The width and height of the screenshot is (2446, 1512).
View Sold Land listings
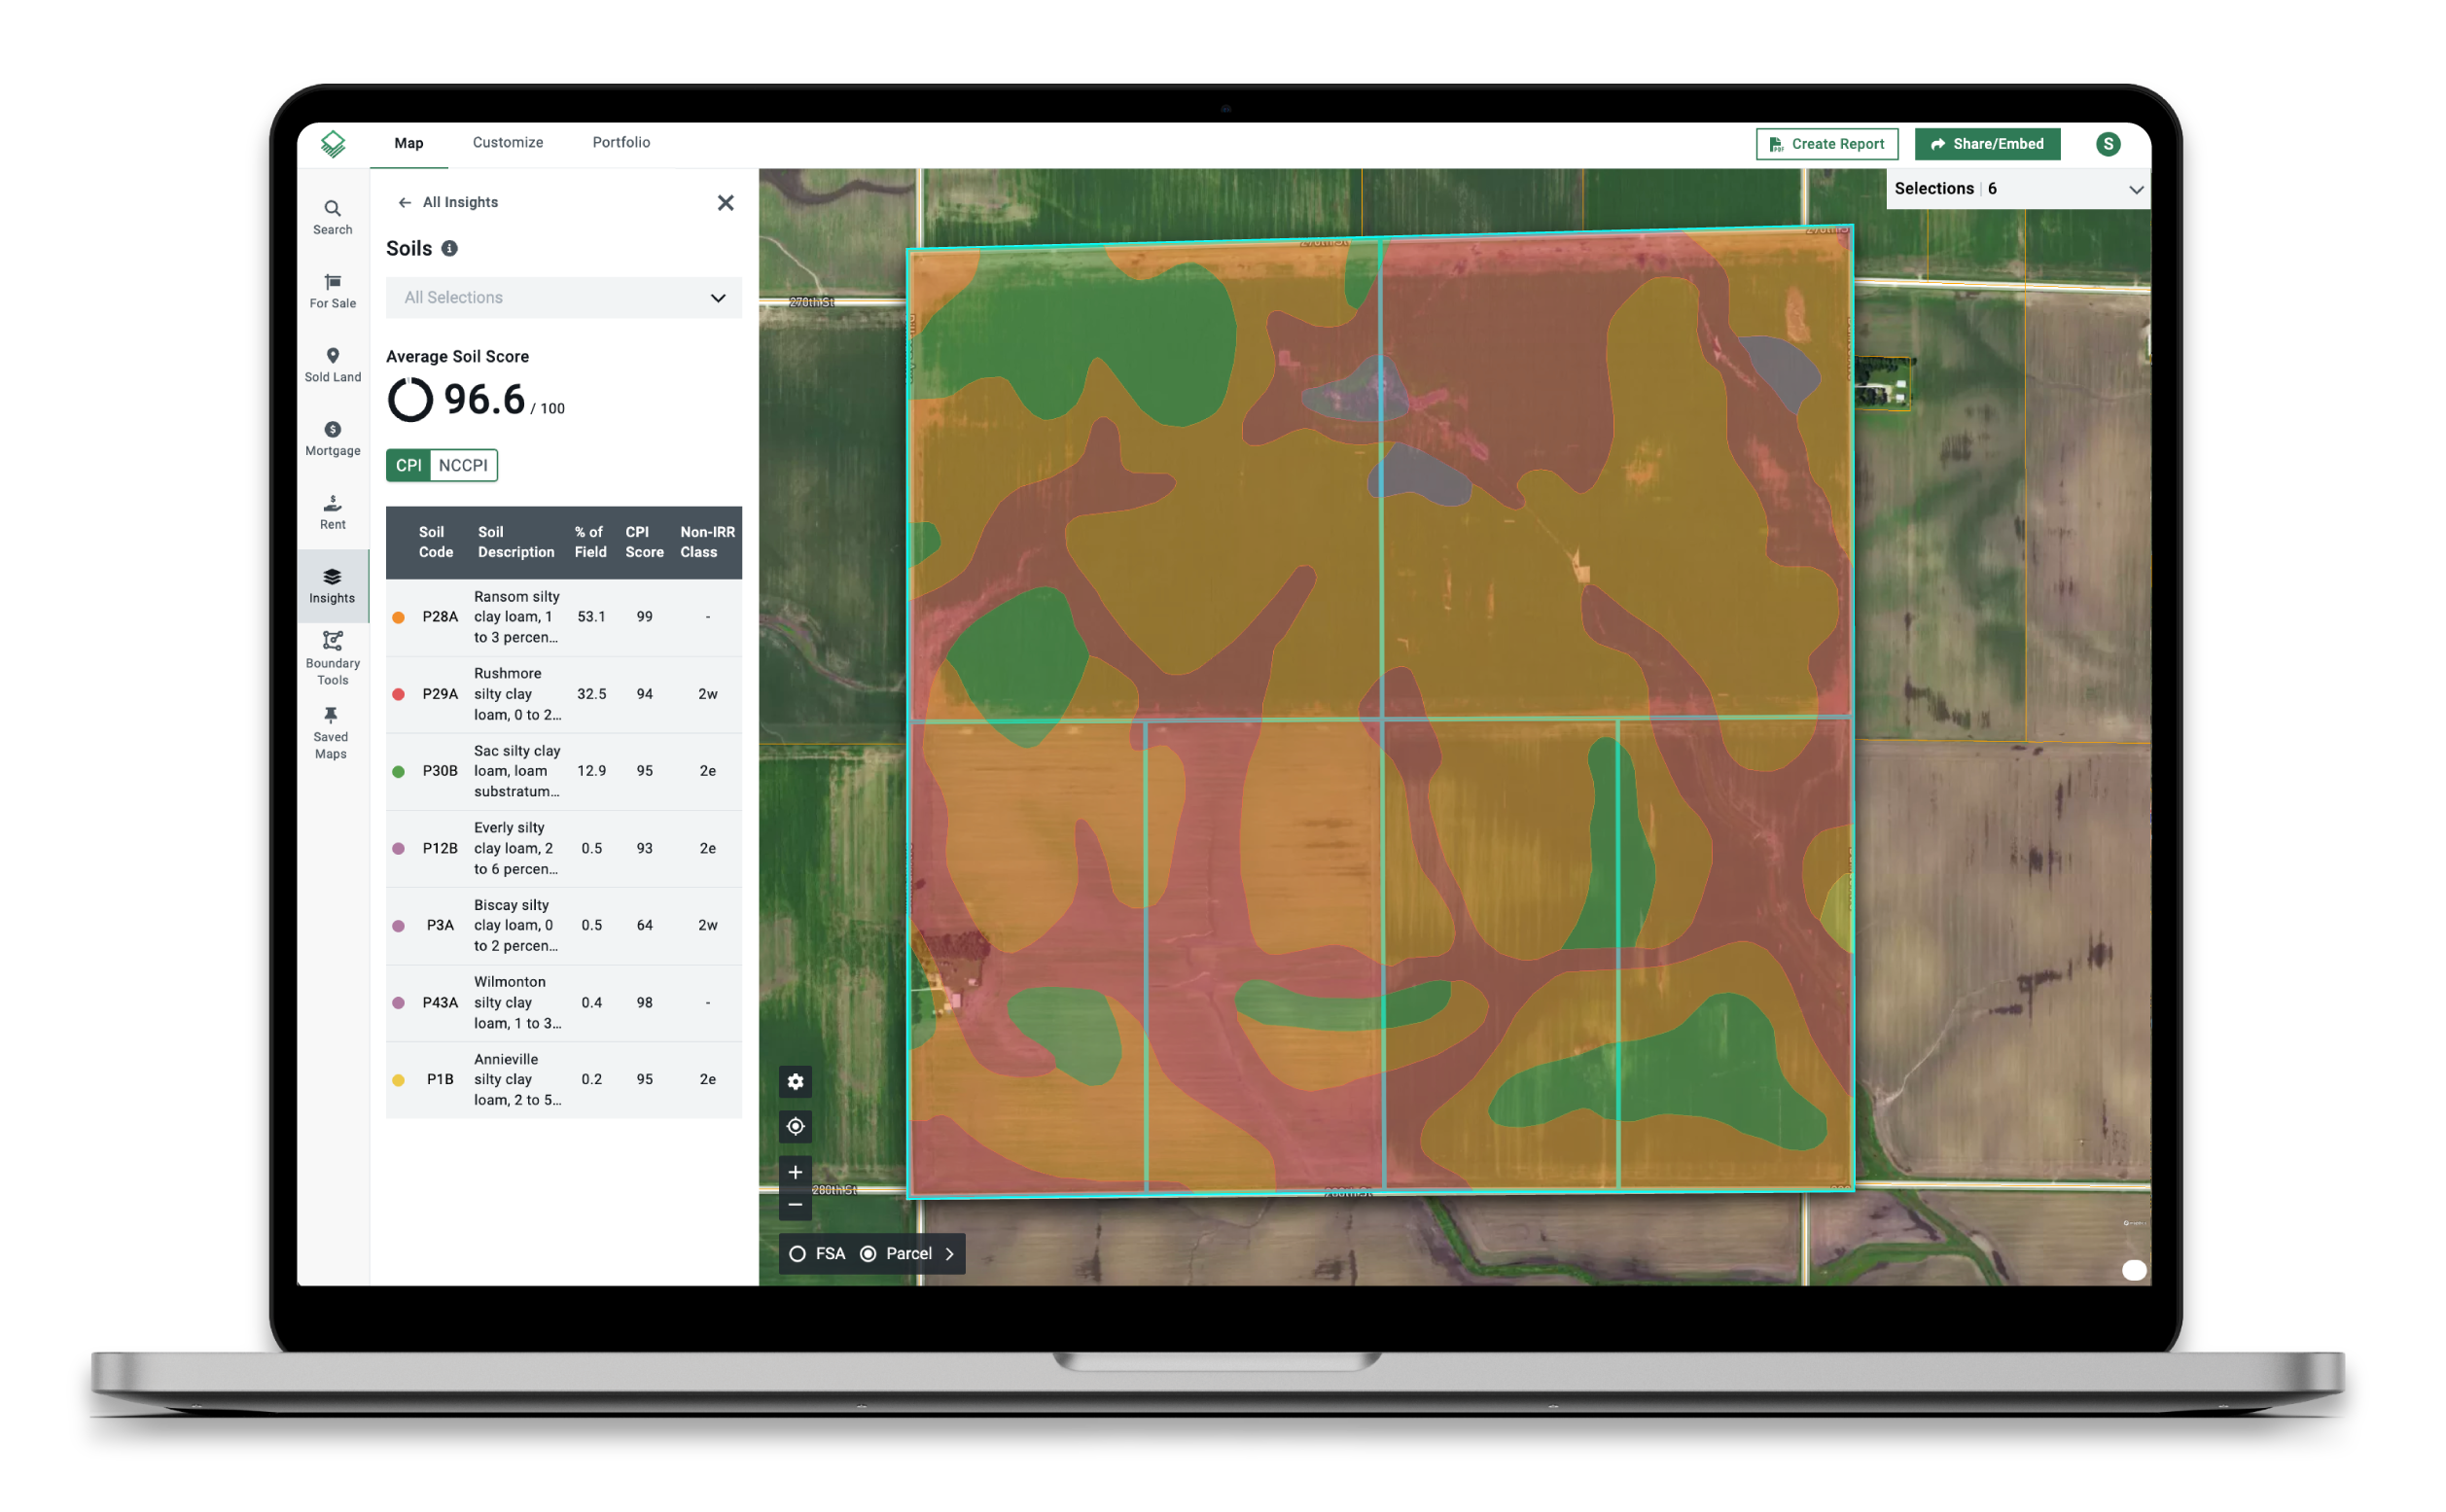pos(331,364)
